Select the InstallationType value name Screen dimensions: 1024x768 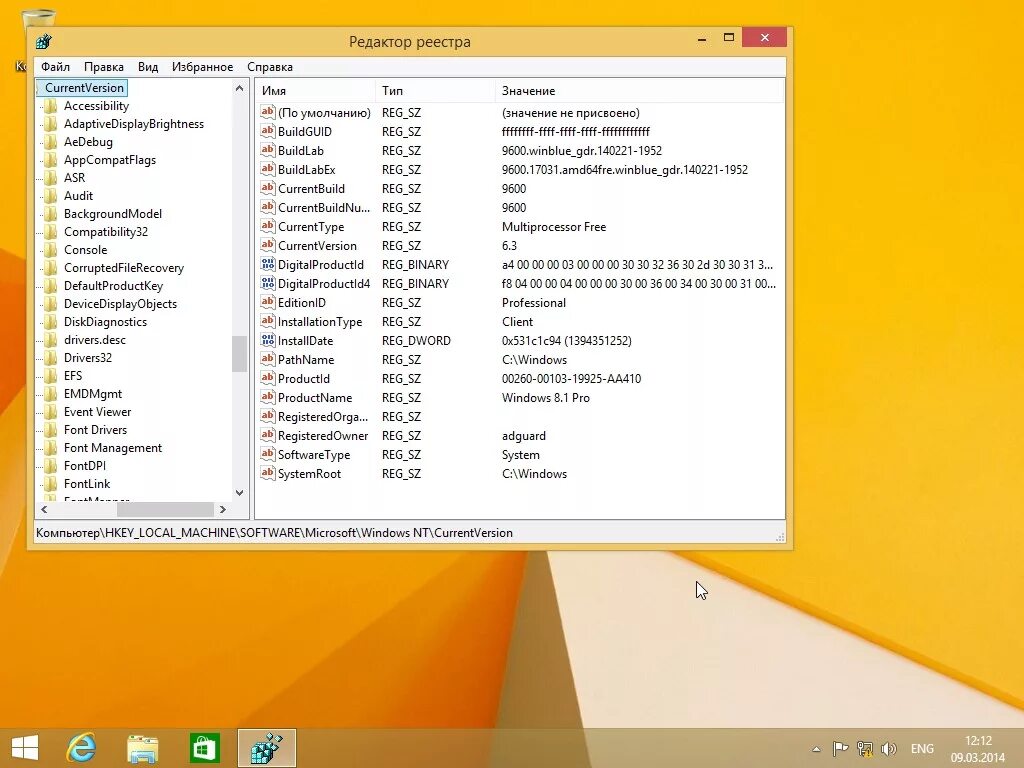tap(320, 321)
